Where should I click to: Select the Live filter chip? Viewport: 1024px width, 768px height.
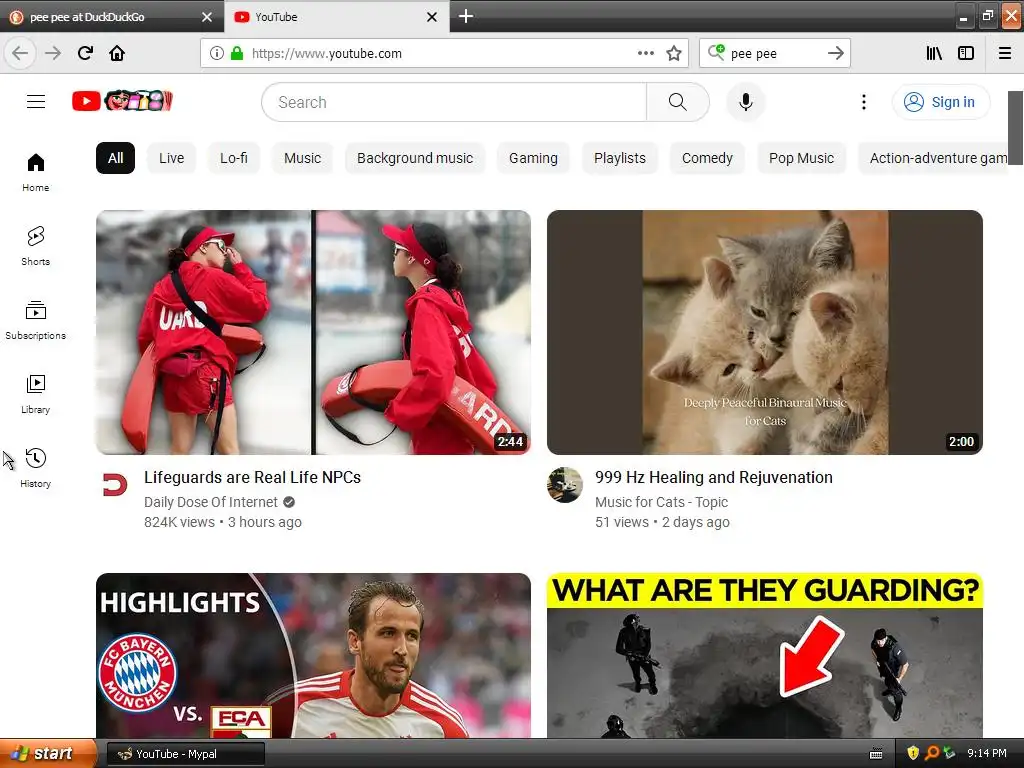coord(171,158)
